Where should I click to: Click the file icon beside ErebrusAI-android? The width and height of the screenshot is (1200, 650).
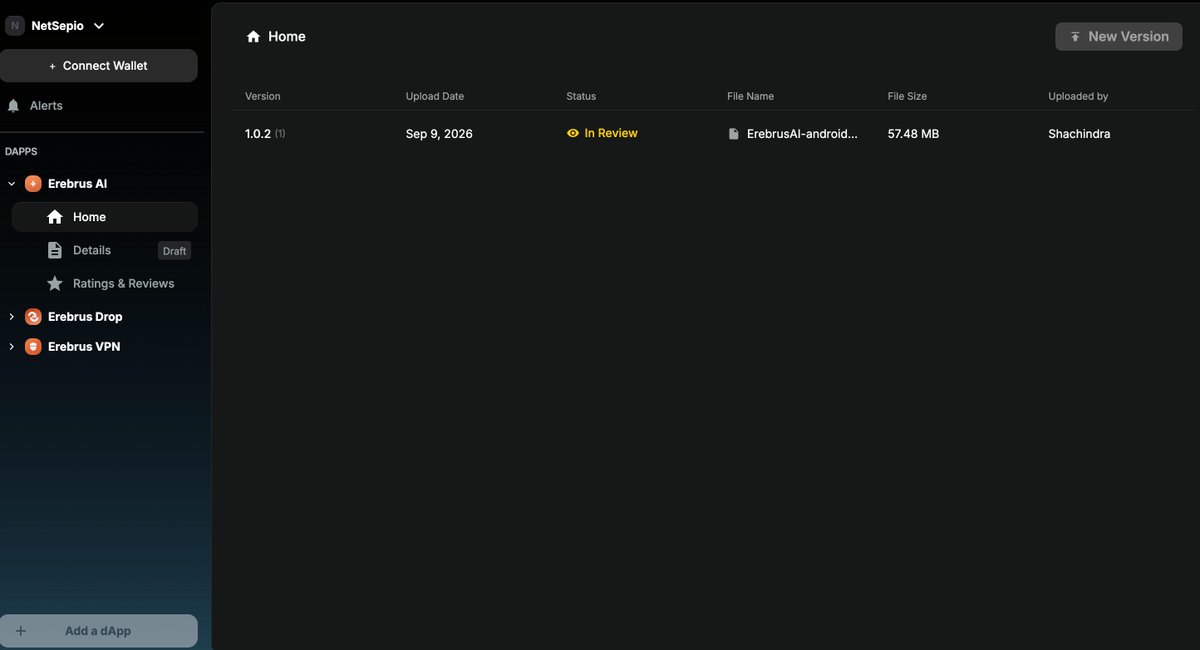tap(734, 134)
